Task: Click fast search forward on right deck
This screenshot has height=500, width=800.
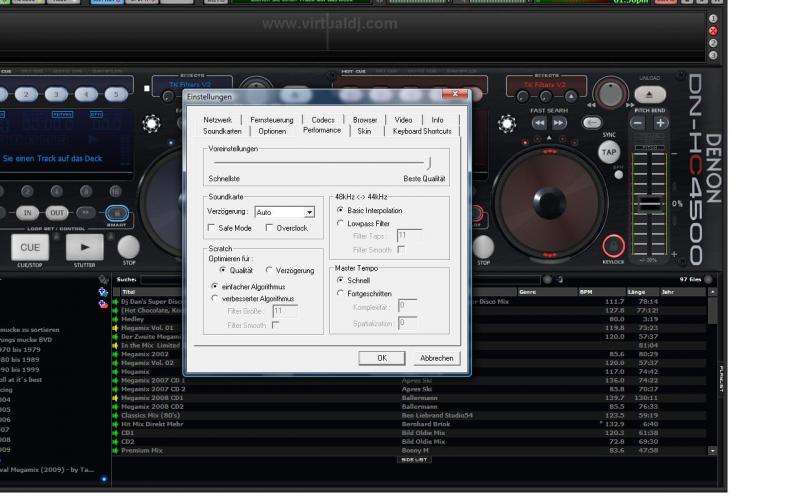Action: click(559, 123)
